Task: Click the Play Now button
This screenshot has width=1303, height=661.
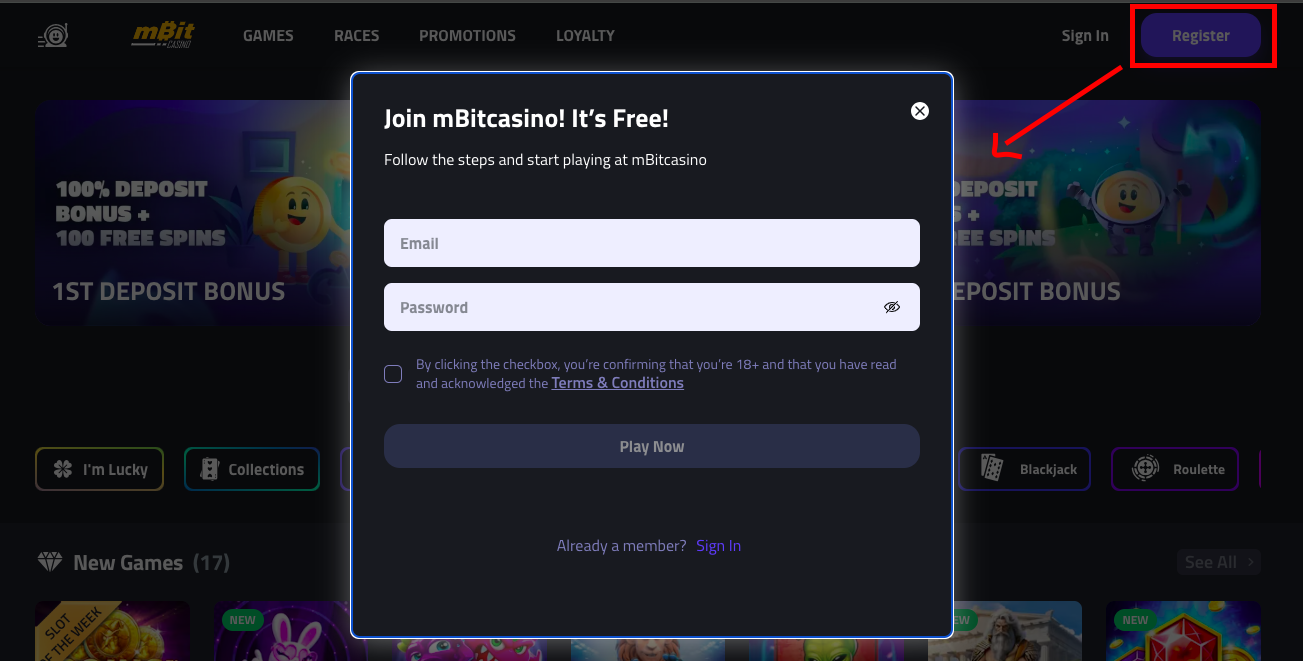Action: click(x=652, y=446)
